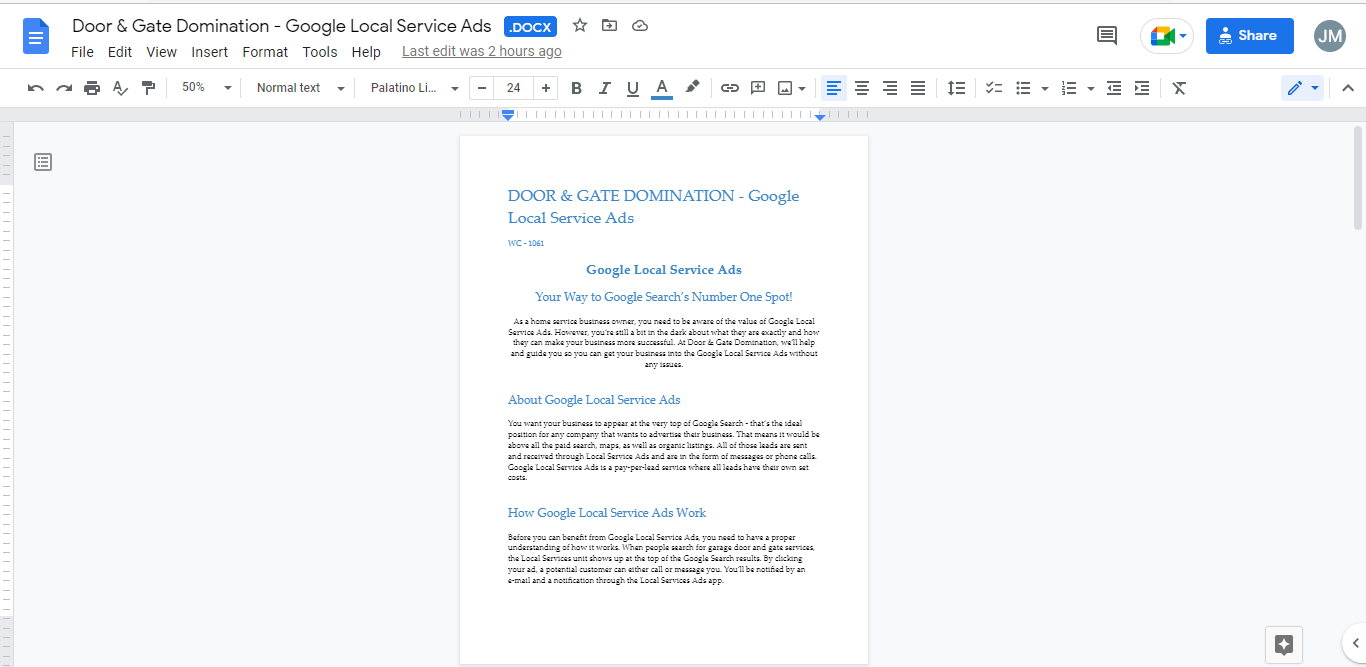Expand the image insert options arrow

802,88
